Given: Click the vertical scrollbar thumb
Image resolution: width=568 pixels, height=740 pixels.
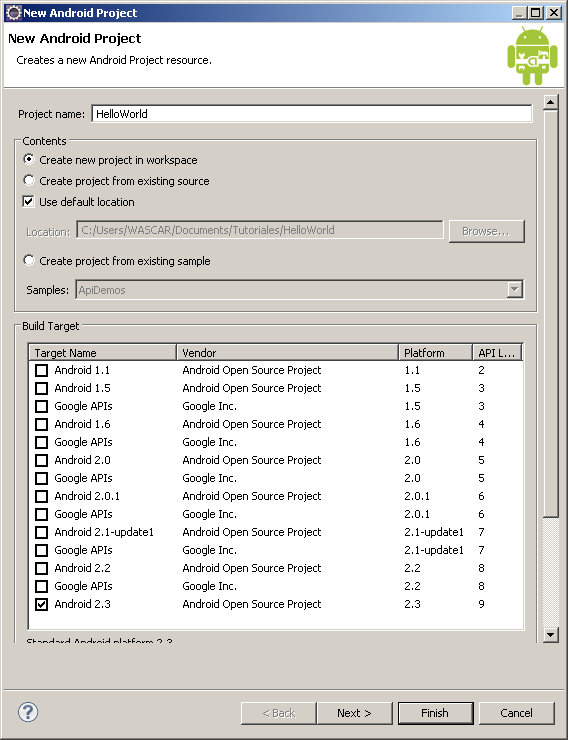Looking at the screenshot, I should (x=551, y=313).
